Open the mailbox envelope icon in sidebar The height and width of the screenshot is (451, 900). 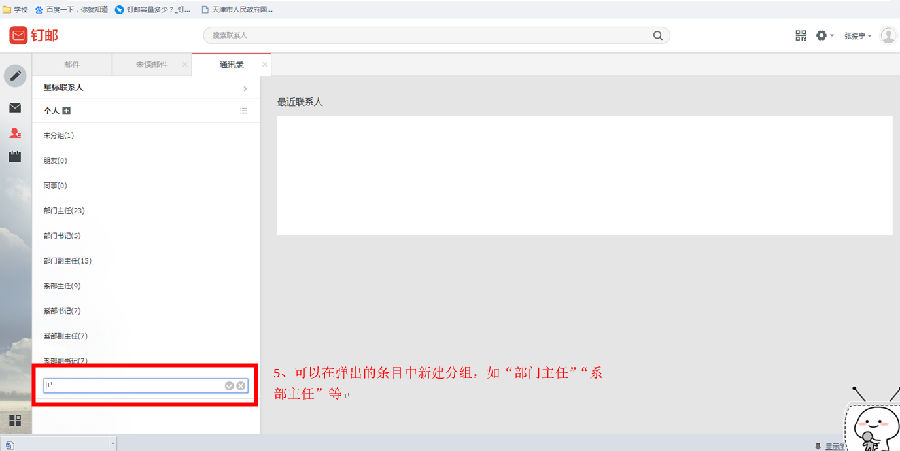15,107
